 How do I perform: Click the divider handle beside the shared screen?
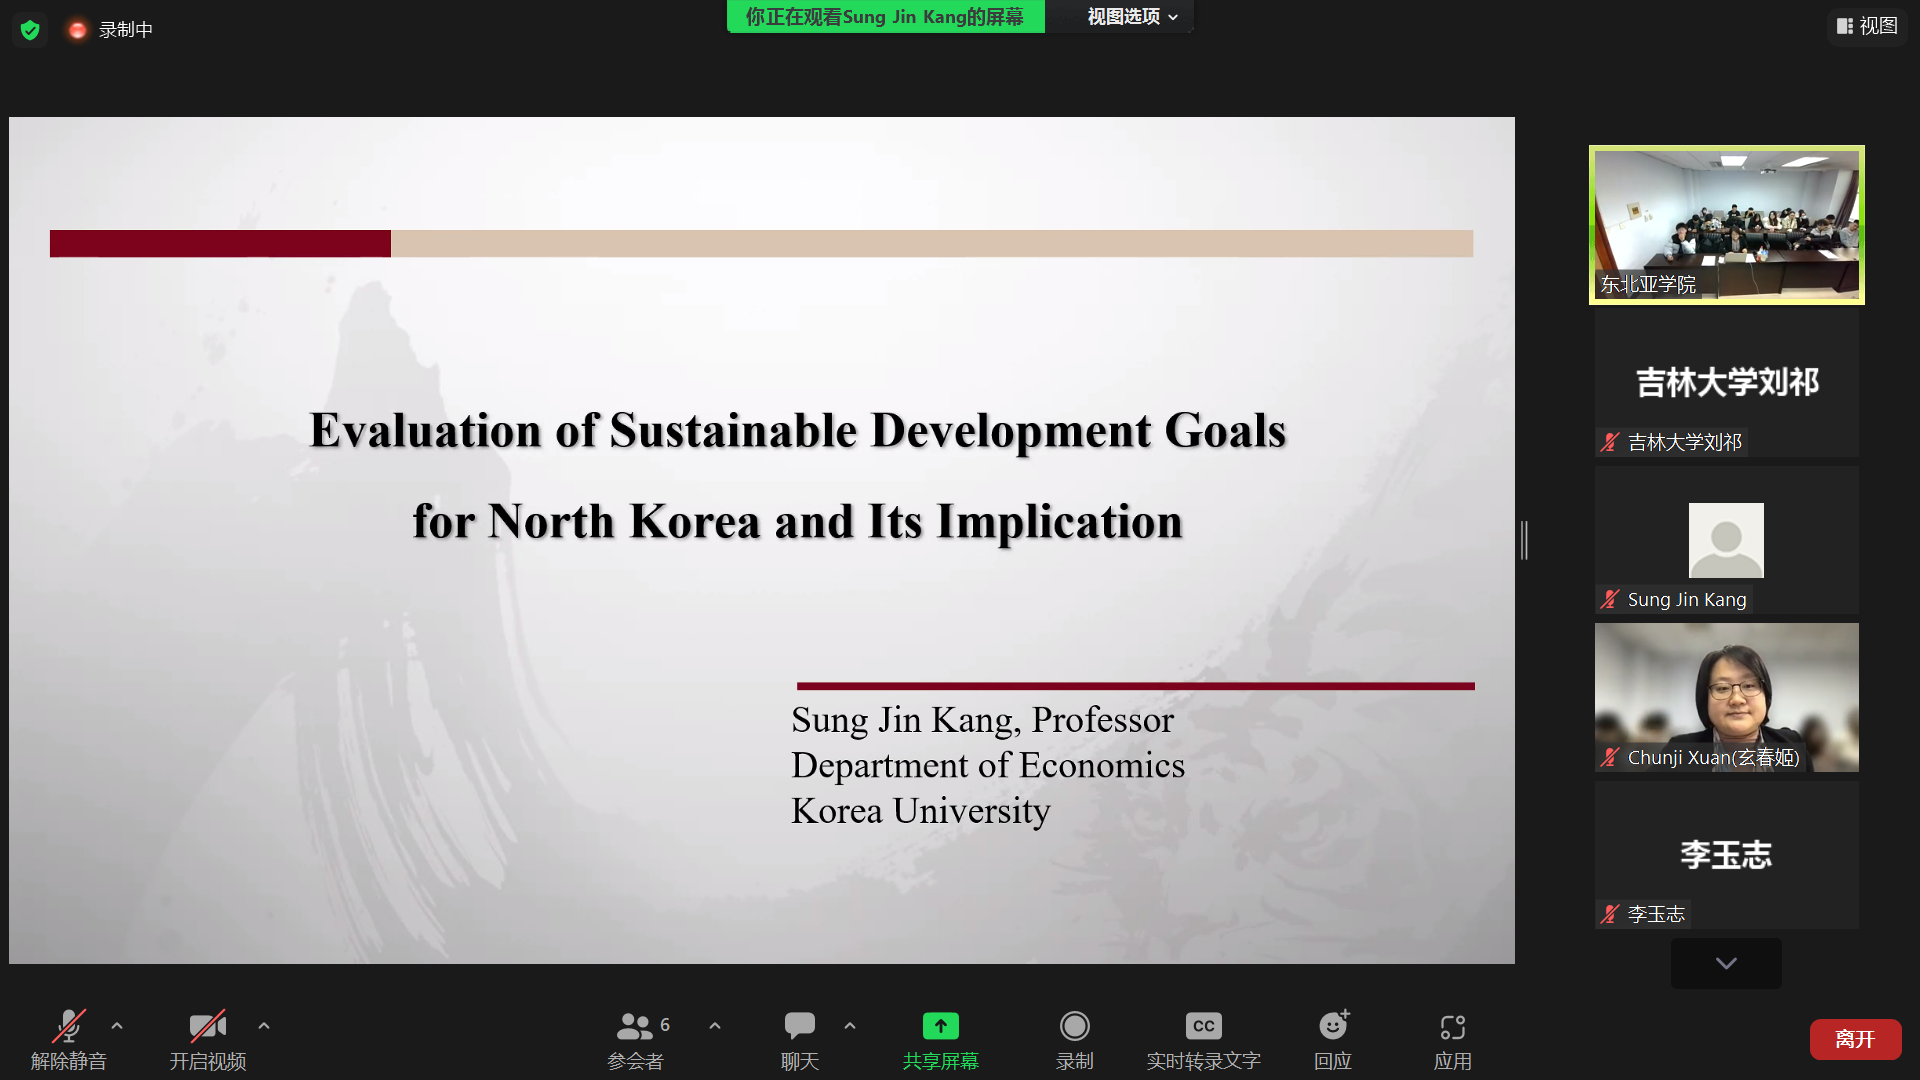click(1524, 540)
